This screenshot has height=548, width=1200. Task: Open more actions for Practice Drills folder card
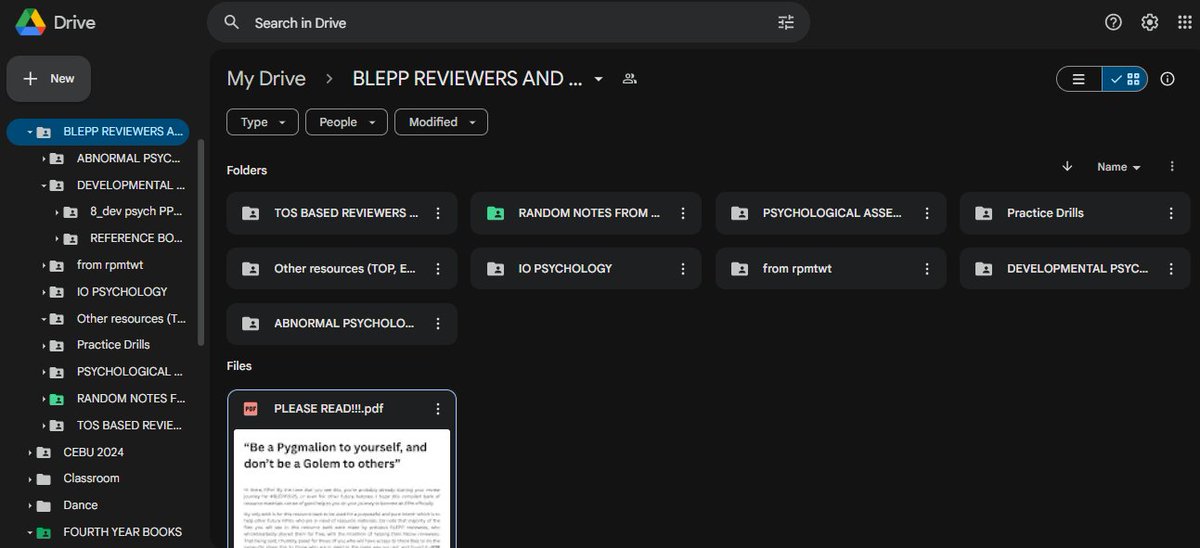coord(1172,213)
